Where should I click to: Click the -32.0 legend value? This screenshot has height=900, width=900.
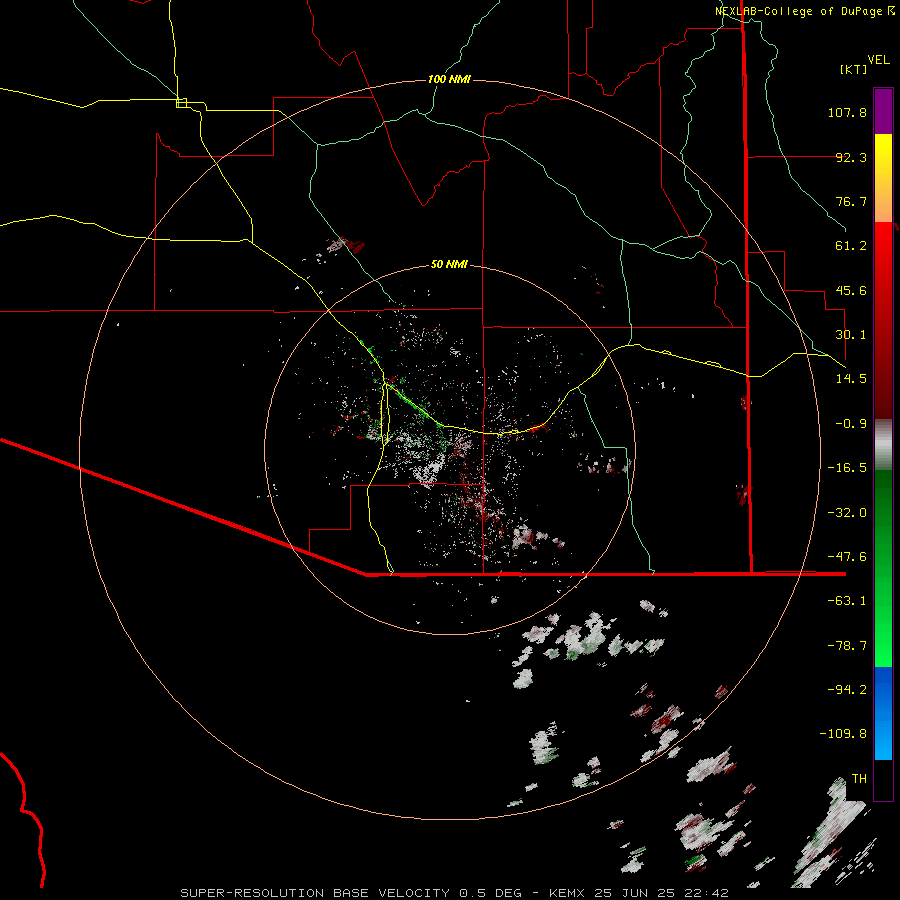pyautogui.click(x=847, y=513)
